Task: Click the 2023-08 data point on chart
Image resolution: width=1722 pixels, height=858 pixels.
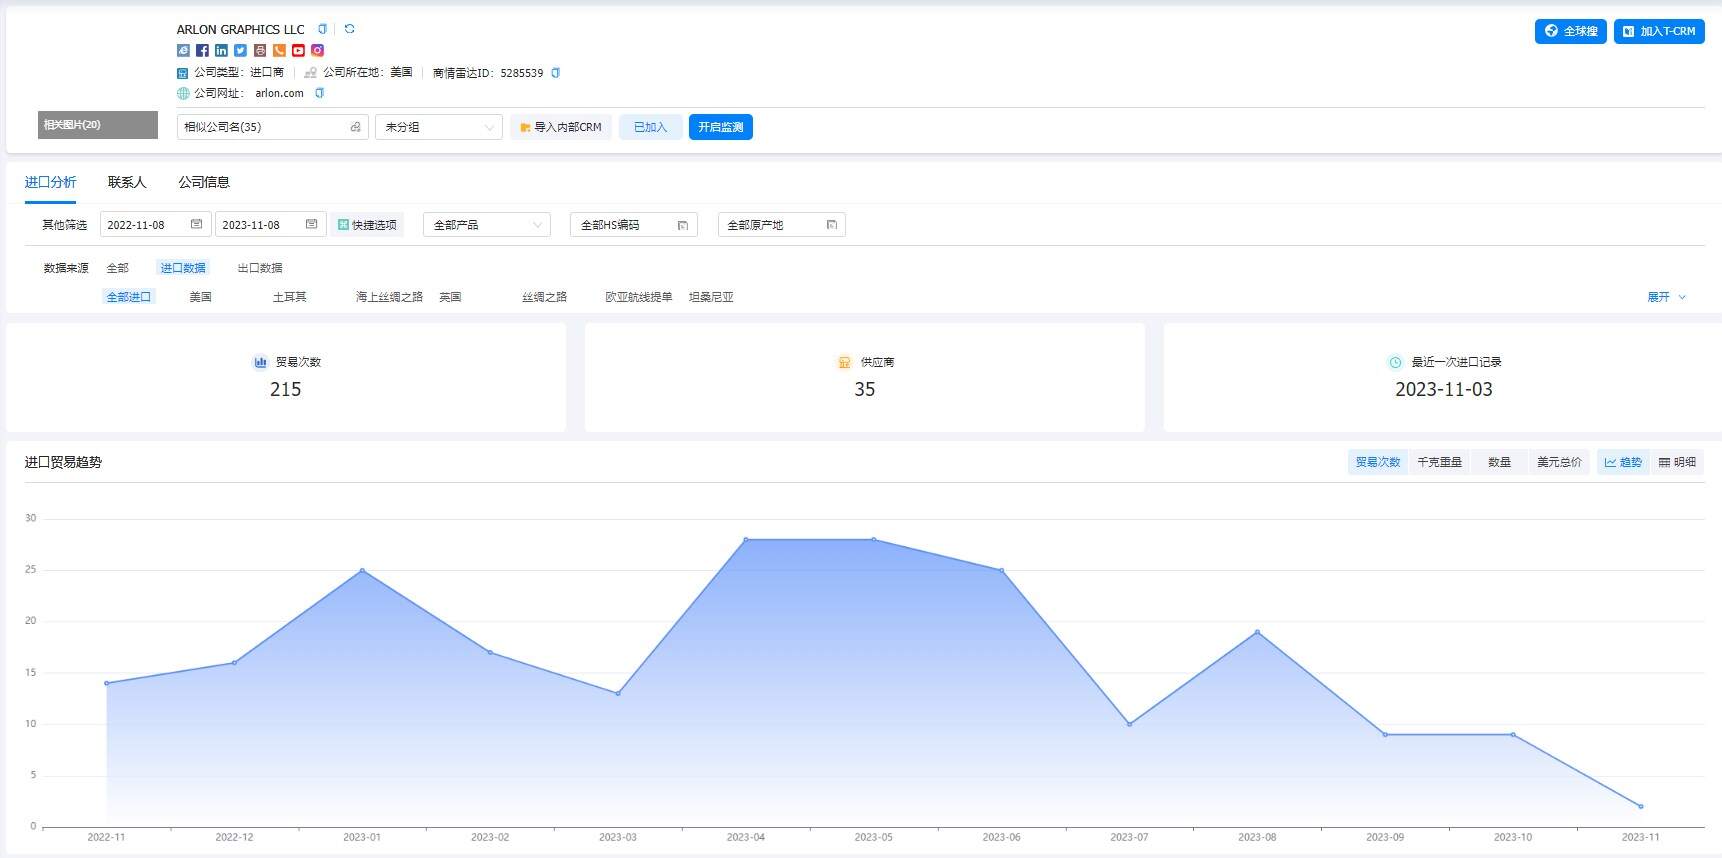Action: click(1257, 632)
